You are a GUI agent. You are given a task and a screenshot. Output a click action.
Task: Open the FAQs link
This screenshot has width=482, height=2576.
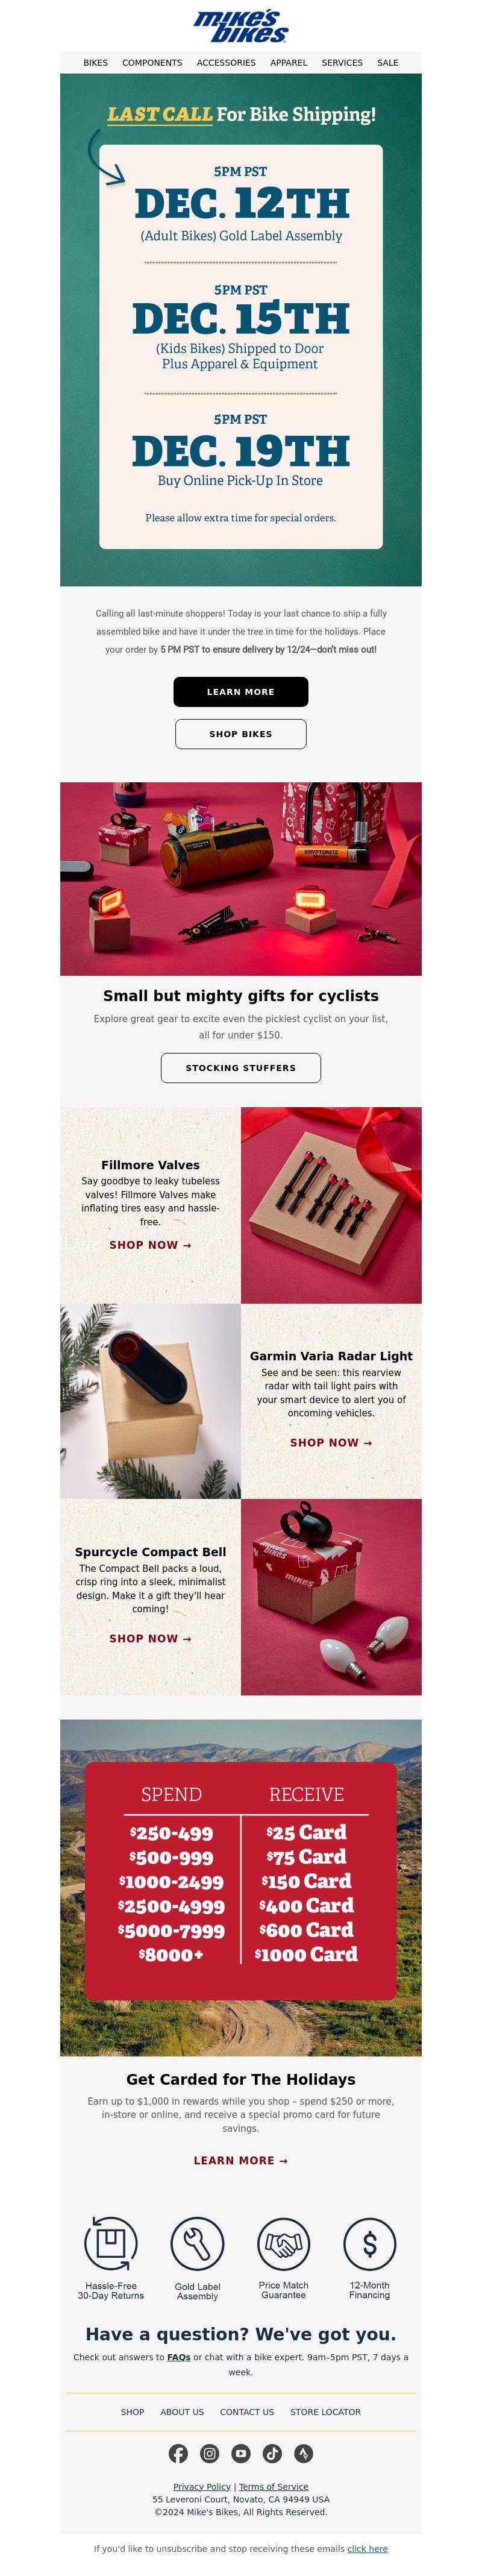pos(179,2357)
